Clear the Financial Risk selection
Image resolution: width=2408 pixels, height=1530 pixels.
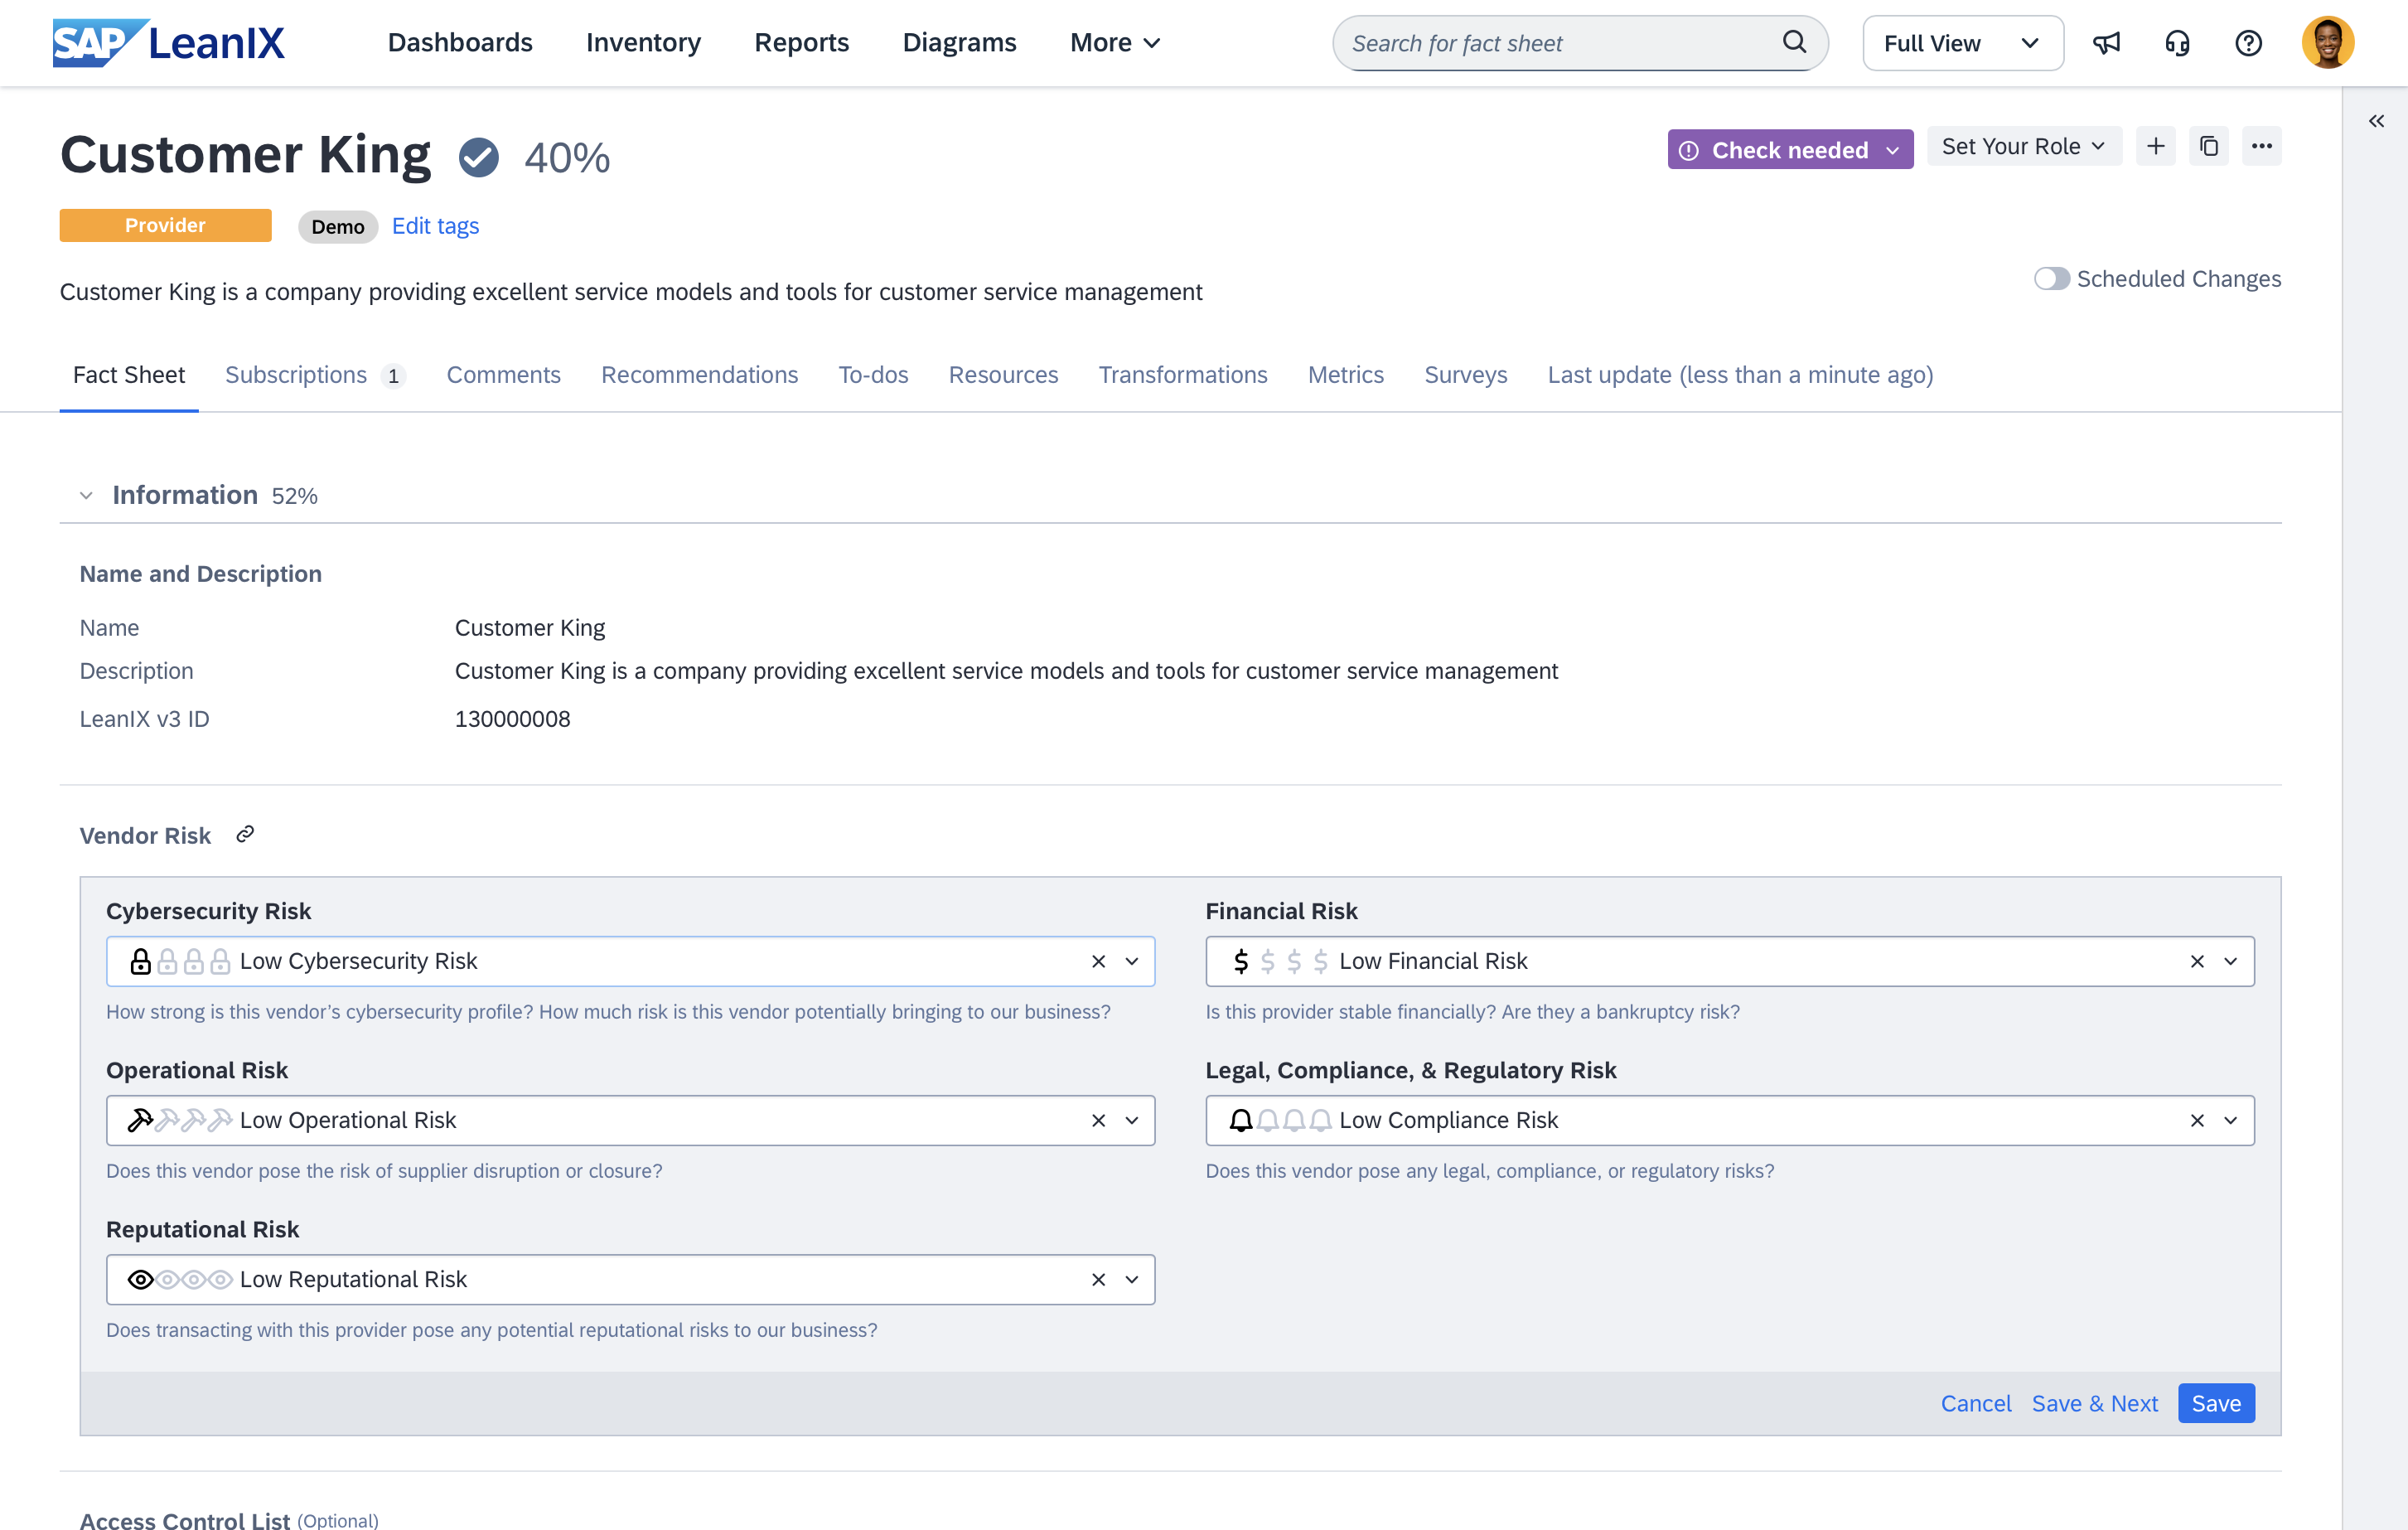tap(2197, 961)
